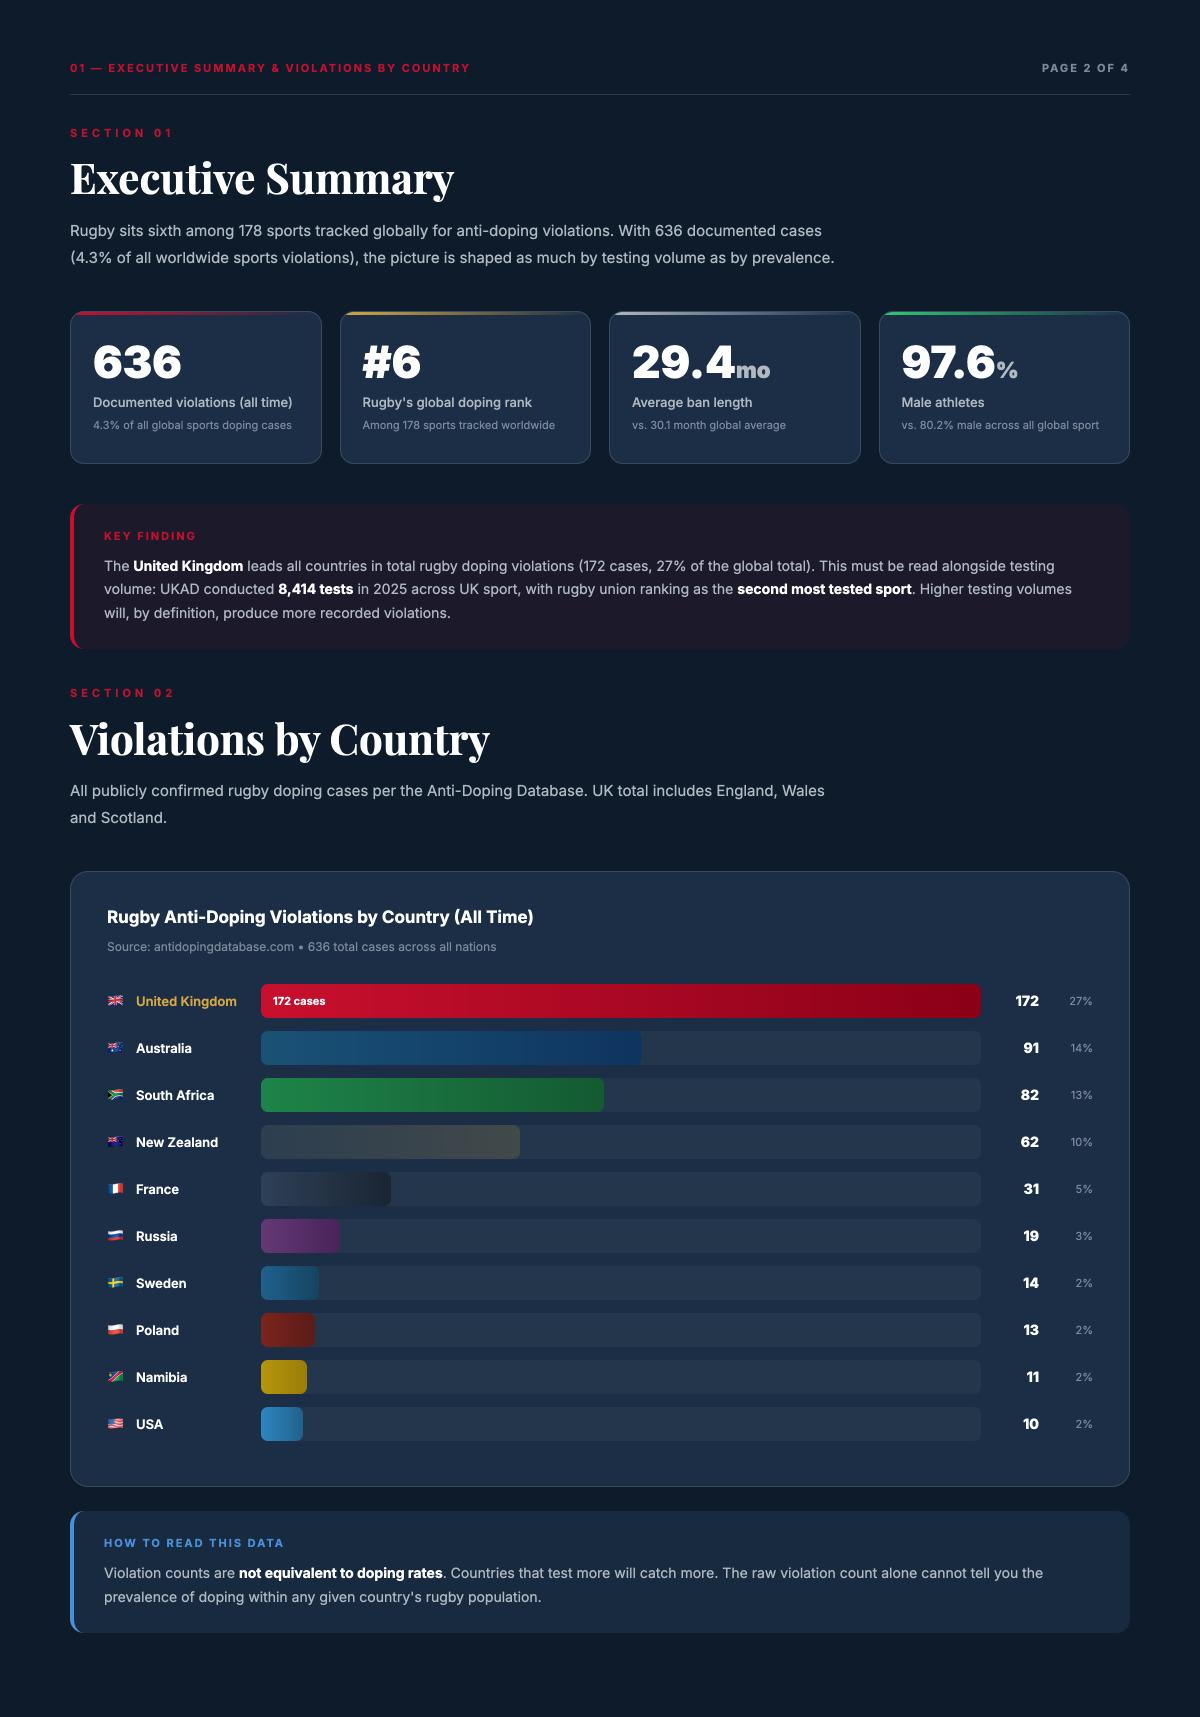Click the chart title 'Rugby Anti-Doping Violations by Country'

[320, 917]
